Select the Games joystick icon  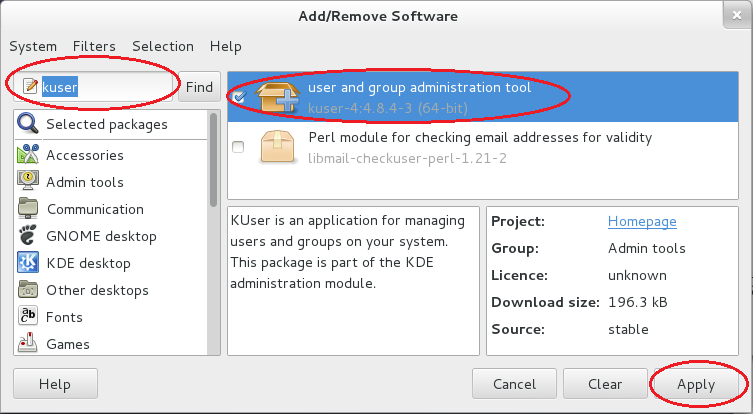(x=28, y=343)
